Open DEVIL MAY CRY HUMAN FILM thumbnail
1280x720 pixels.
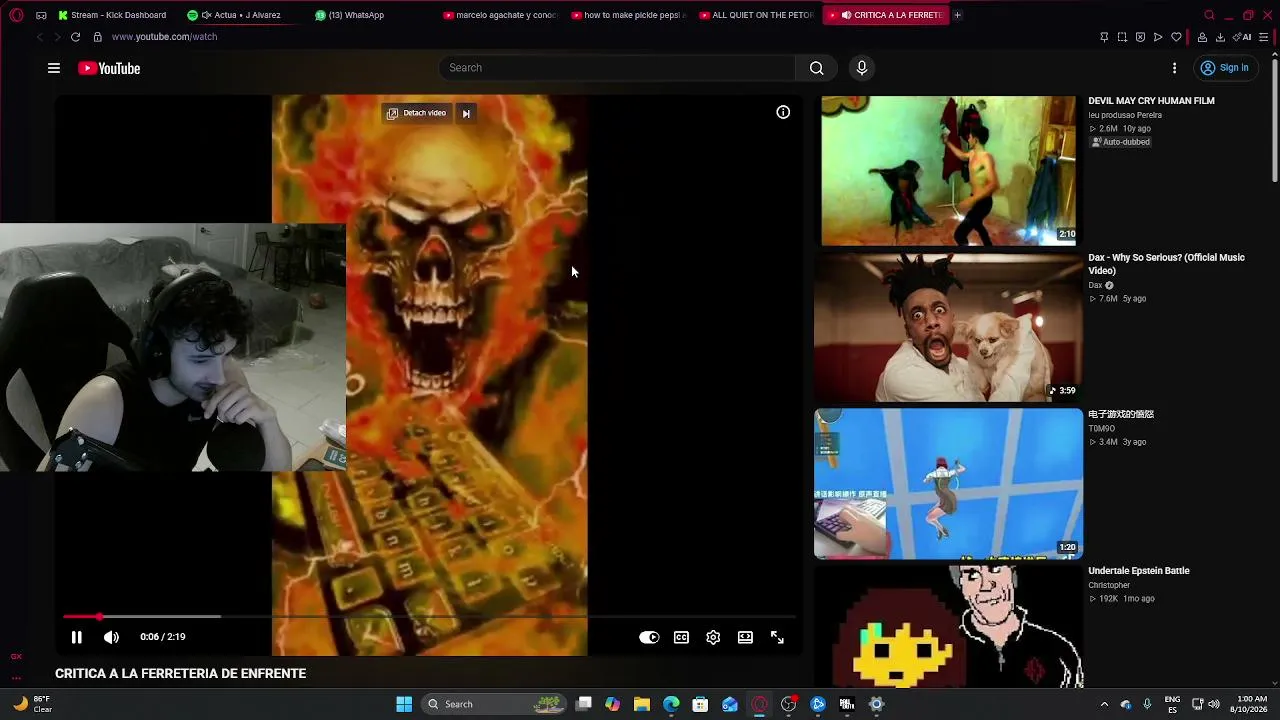(948, 171)
